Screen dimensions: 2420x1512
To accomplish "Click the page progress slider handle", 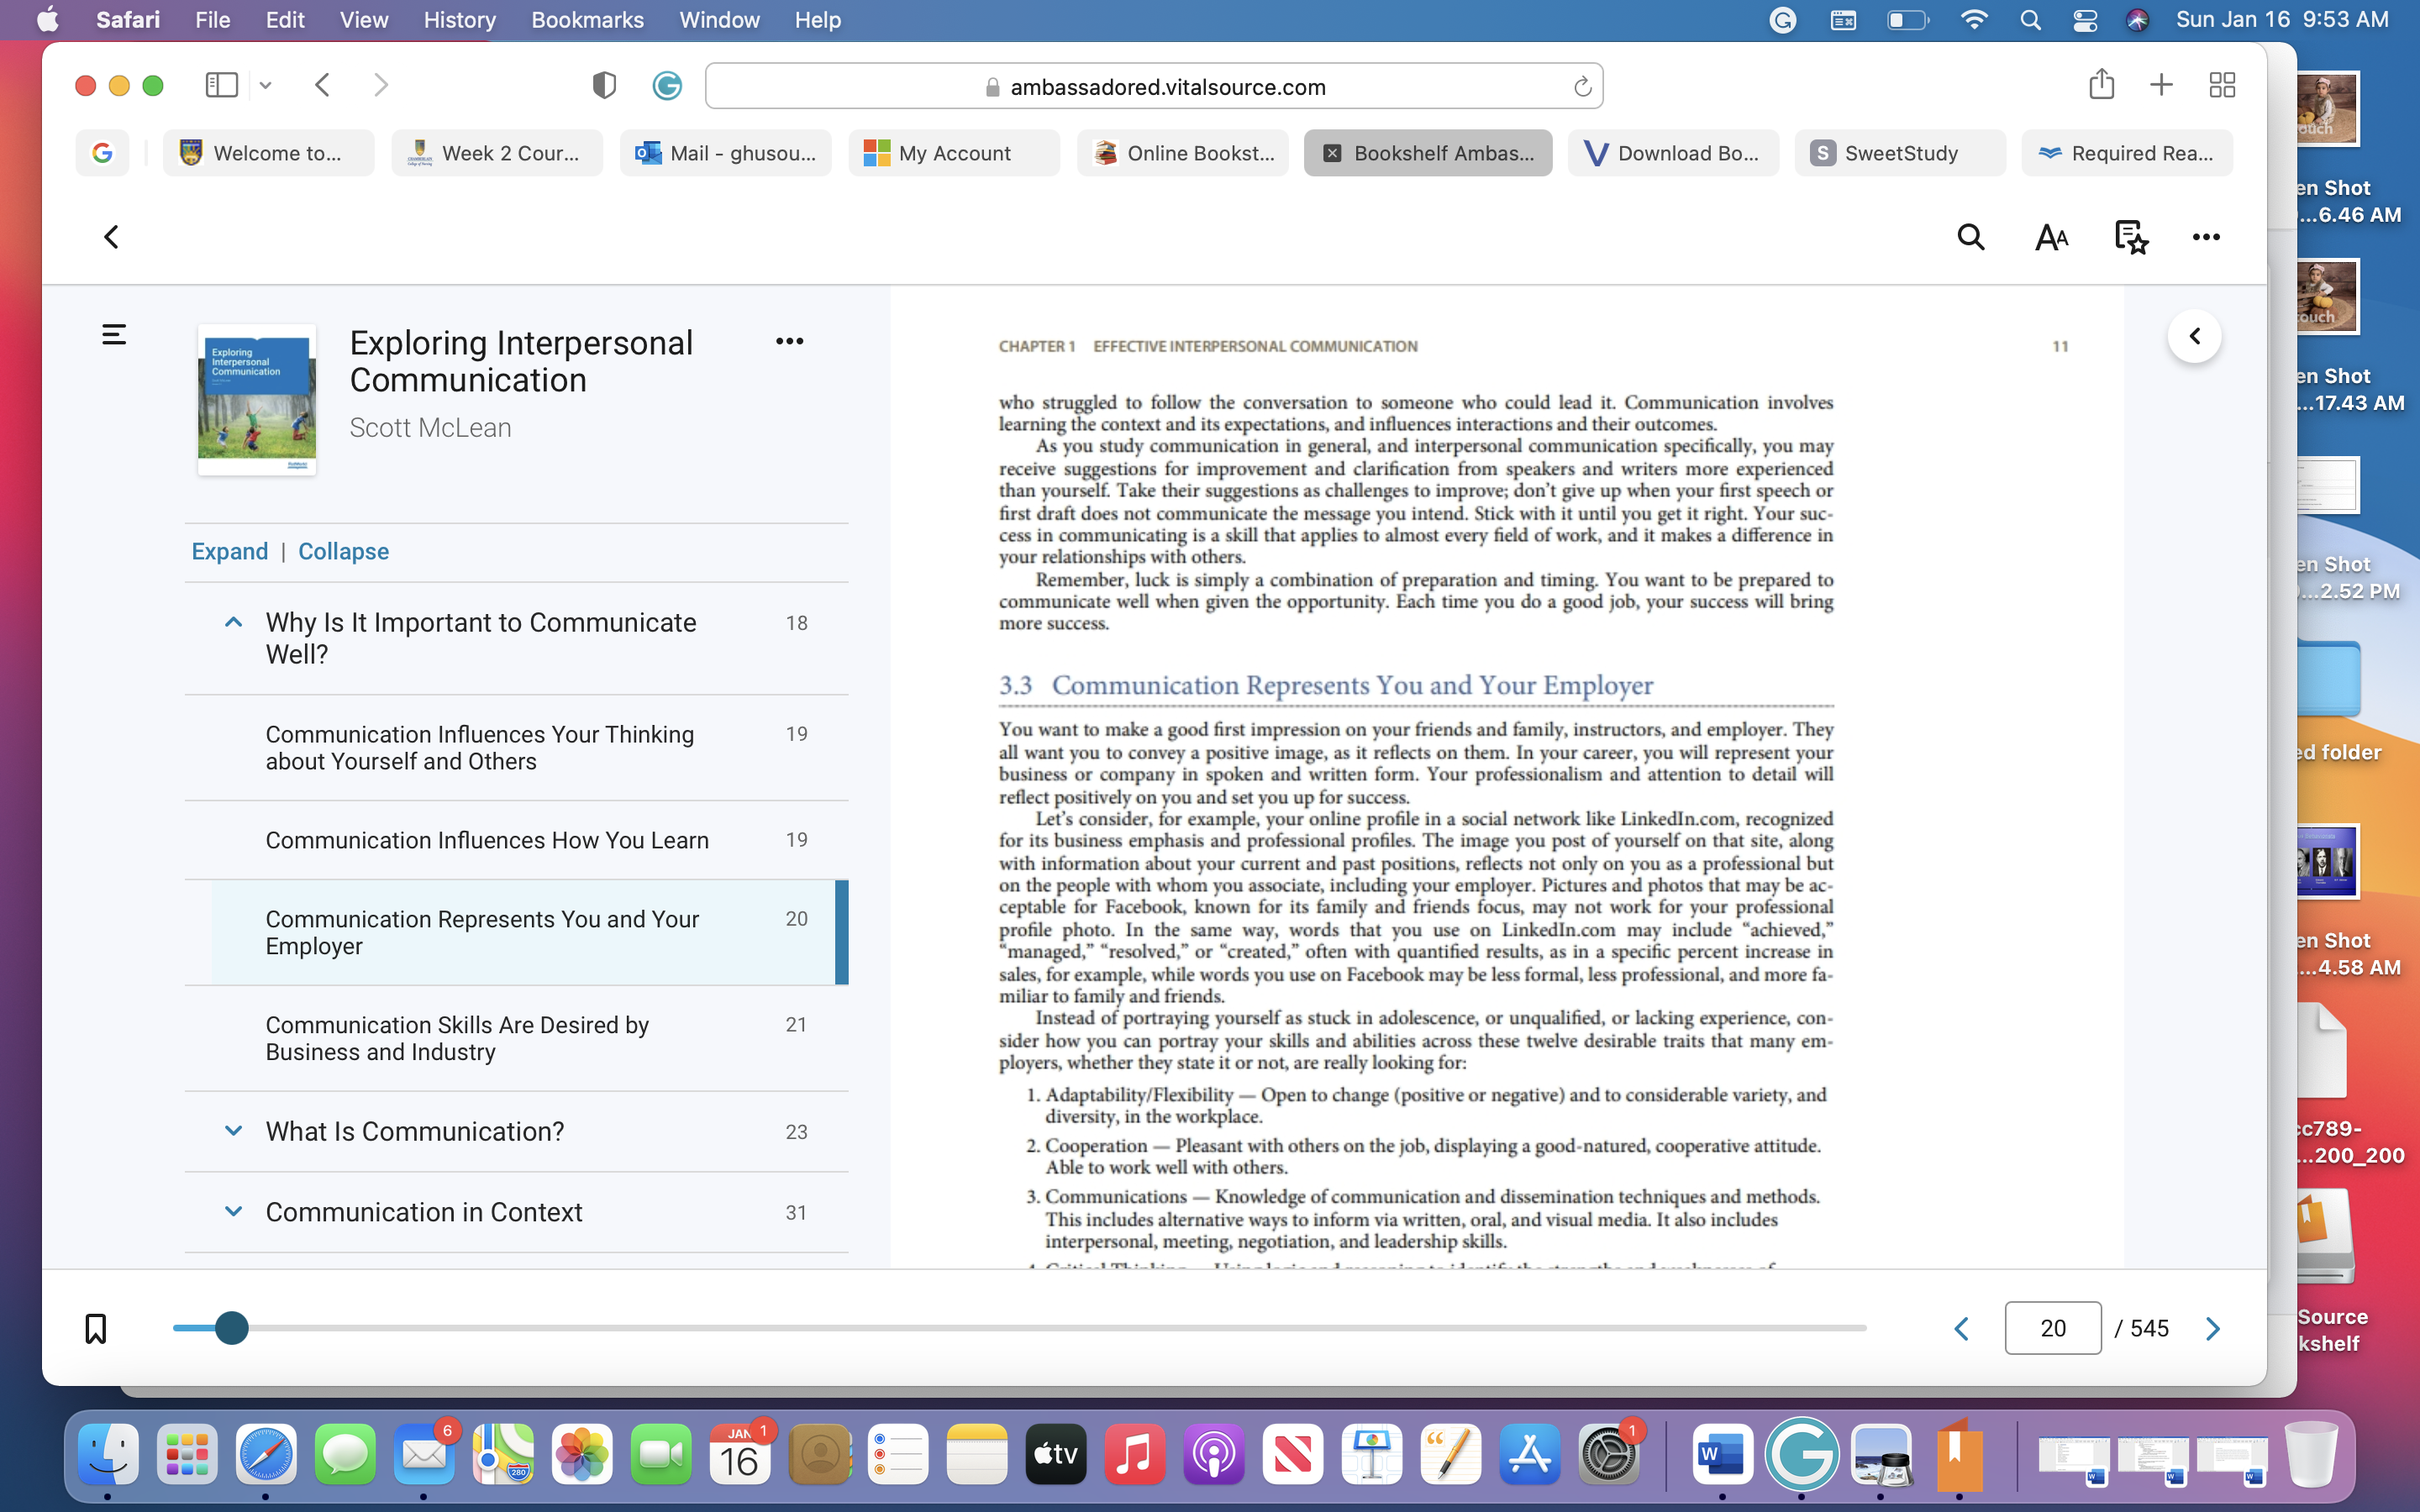I will pyautogui.click(x=232, y=1328).
